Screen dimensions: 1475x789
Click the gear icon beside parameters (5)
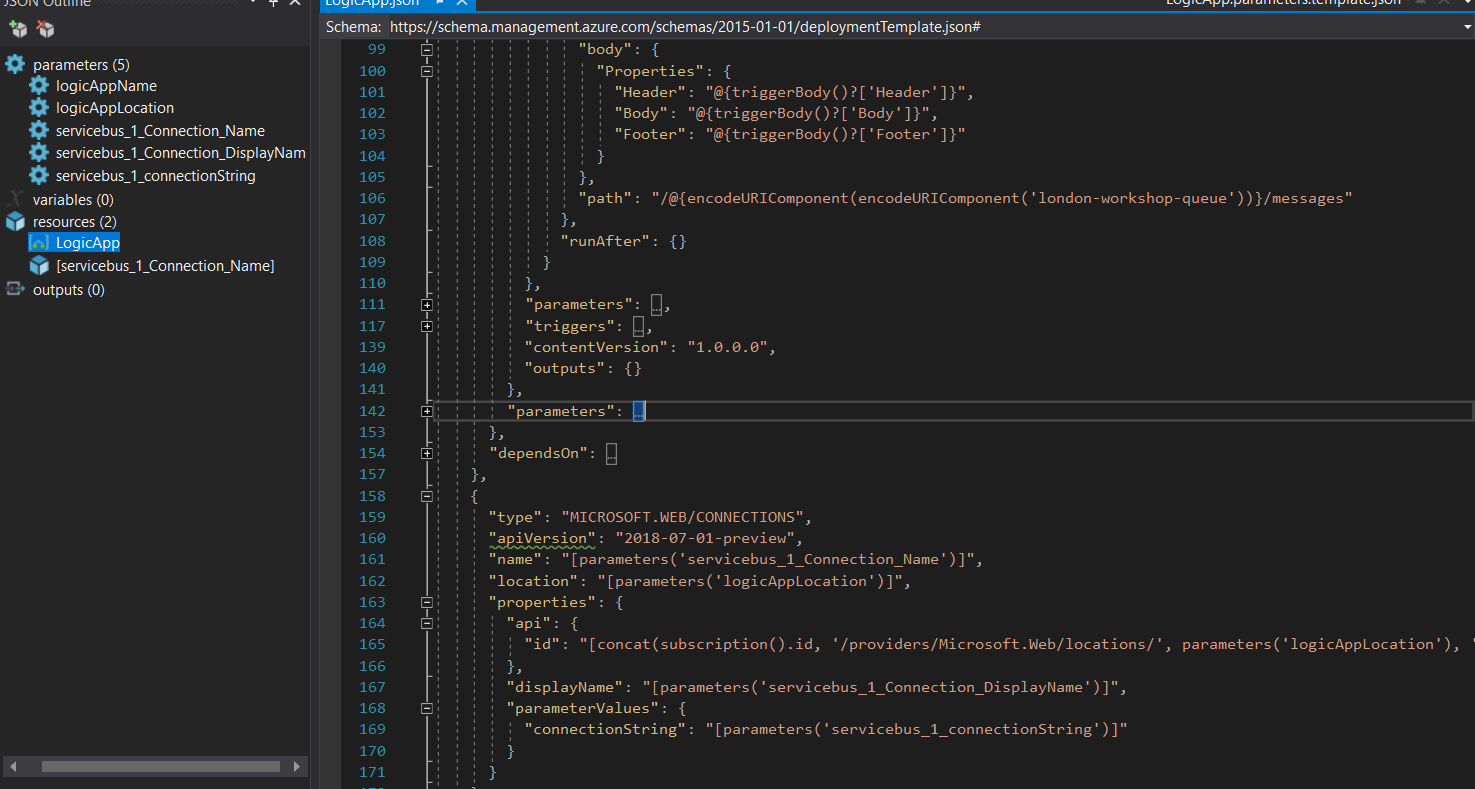pyautogui.click(x=15, y=65)
